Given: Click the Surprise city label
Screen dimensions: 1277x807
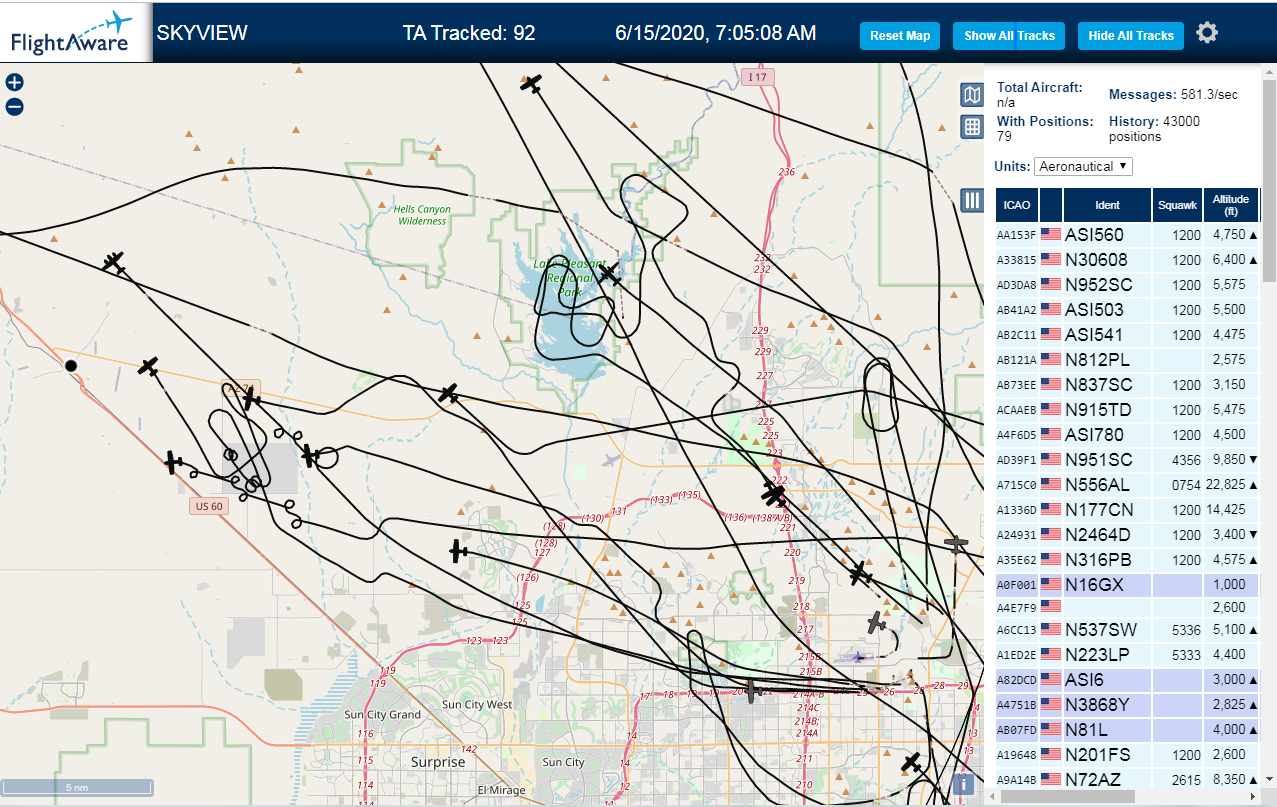Looking at the screenshot, I should tap(438, 762).
